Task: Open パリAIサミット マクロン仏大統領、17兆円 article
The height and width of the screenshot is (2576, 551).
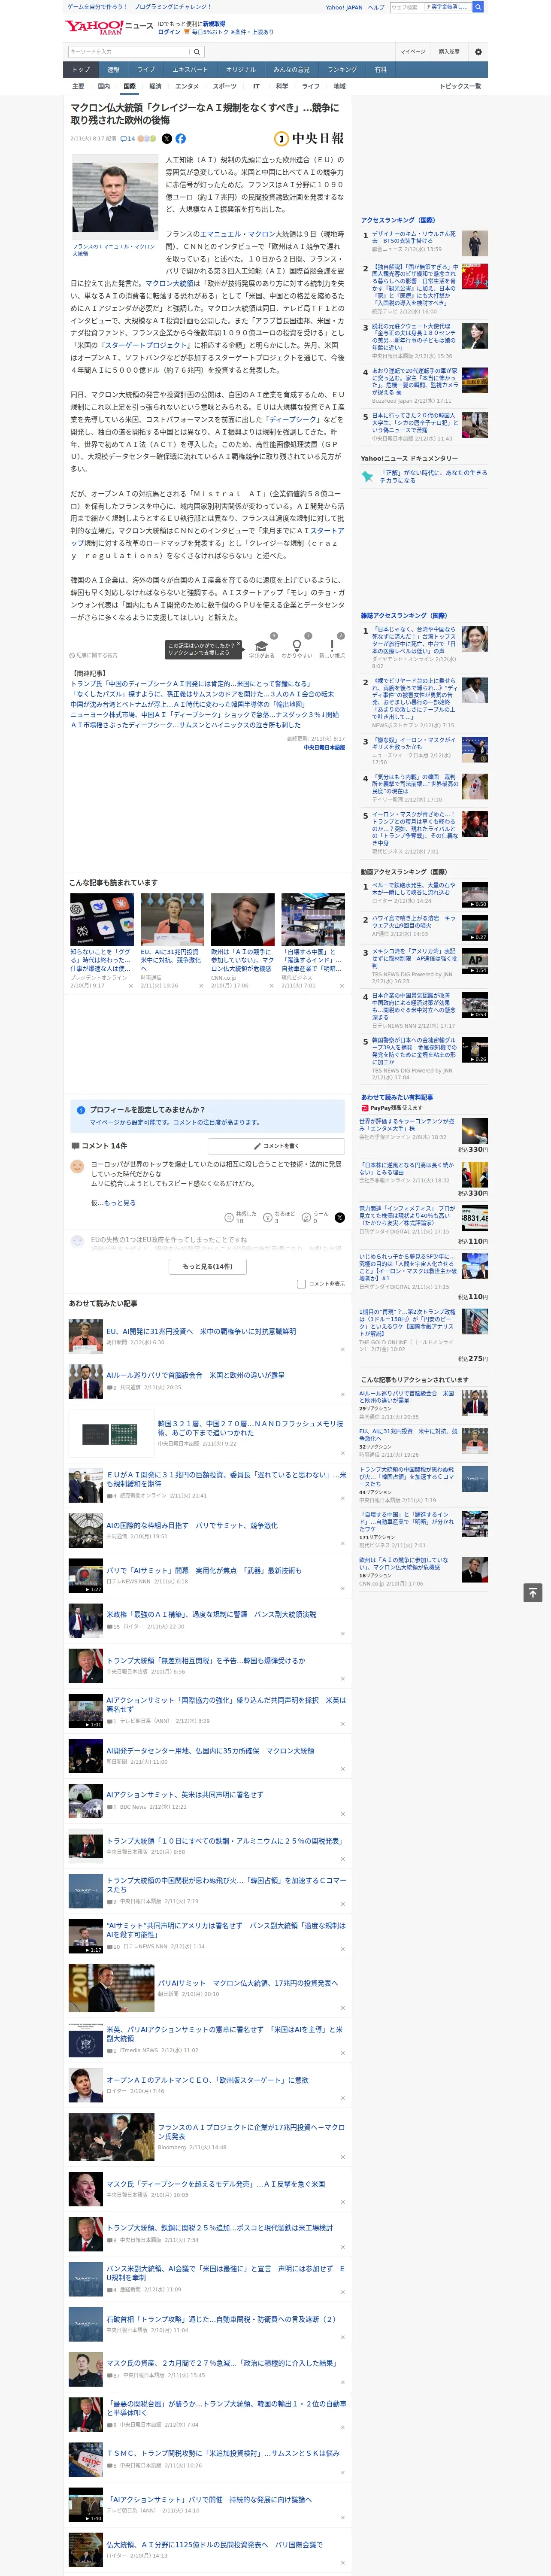Action: tap(247, 1983)
